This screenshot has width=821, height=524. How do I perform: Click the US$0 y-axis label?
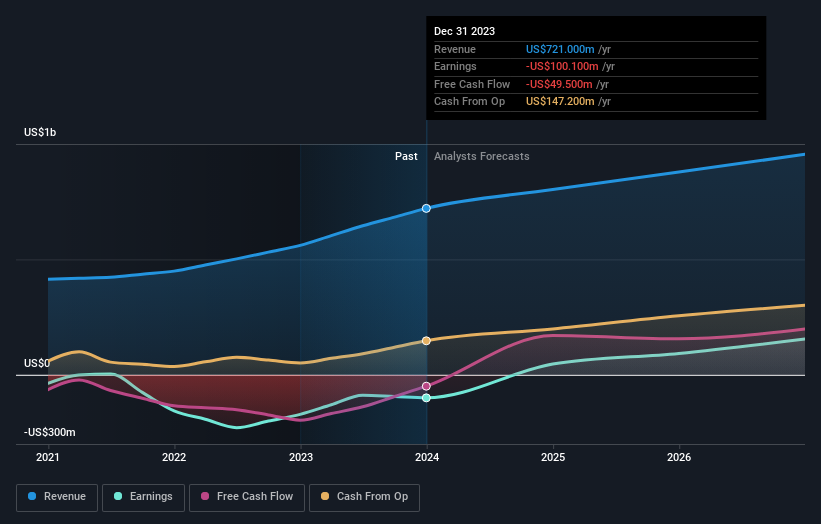click(37, 363)
